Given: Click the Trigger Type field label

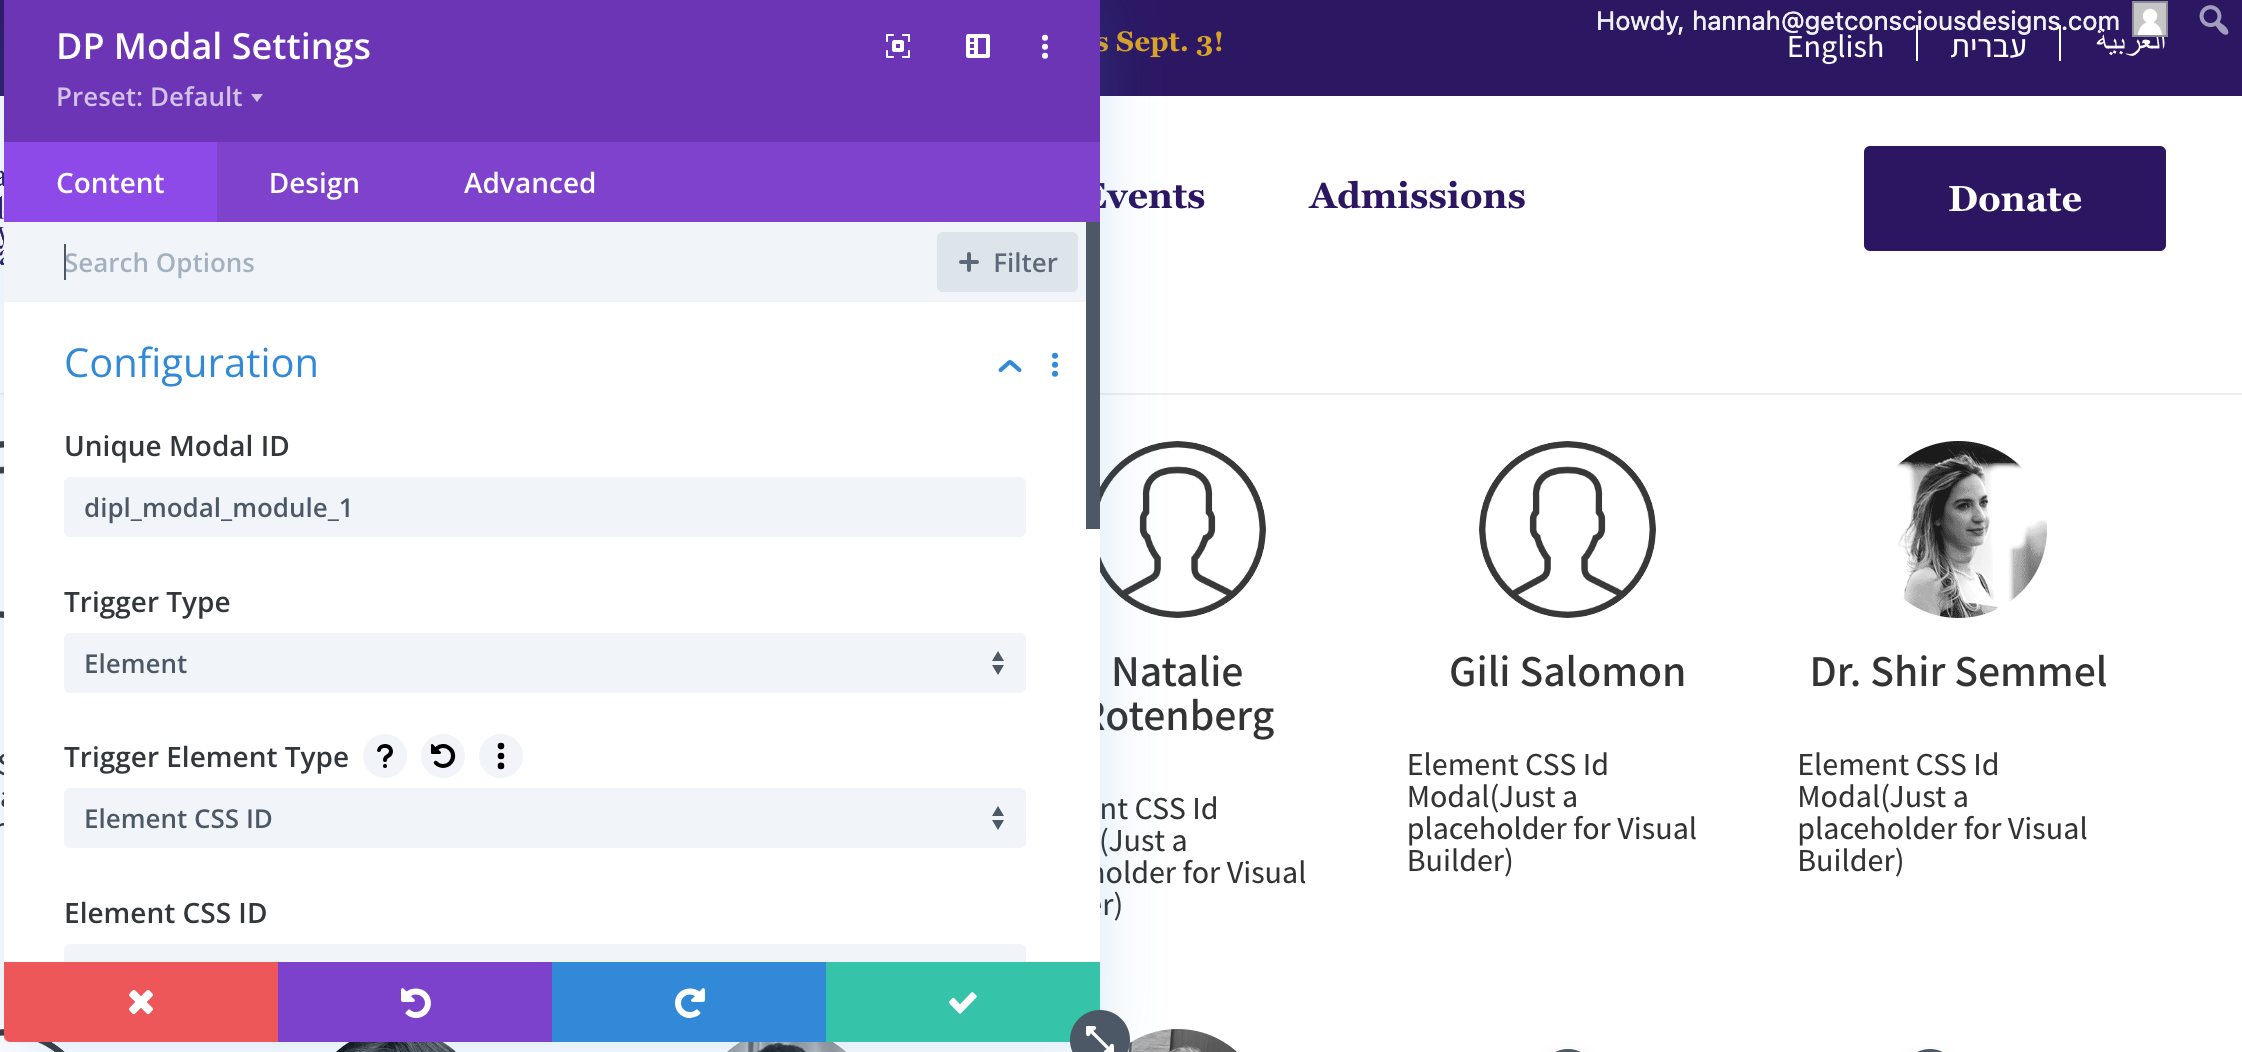Looking at the screenshot, I should (x=147, y=602).
